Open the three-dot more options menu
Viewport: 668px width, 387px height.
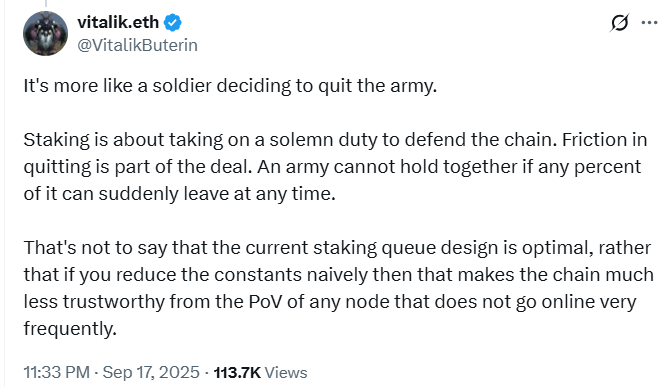649,23
